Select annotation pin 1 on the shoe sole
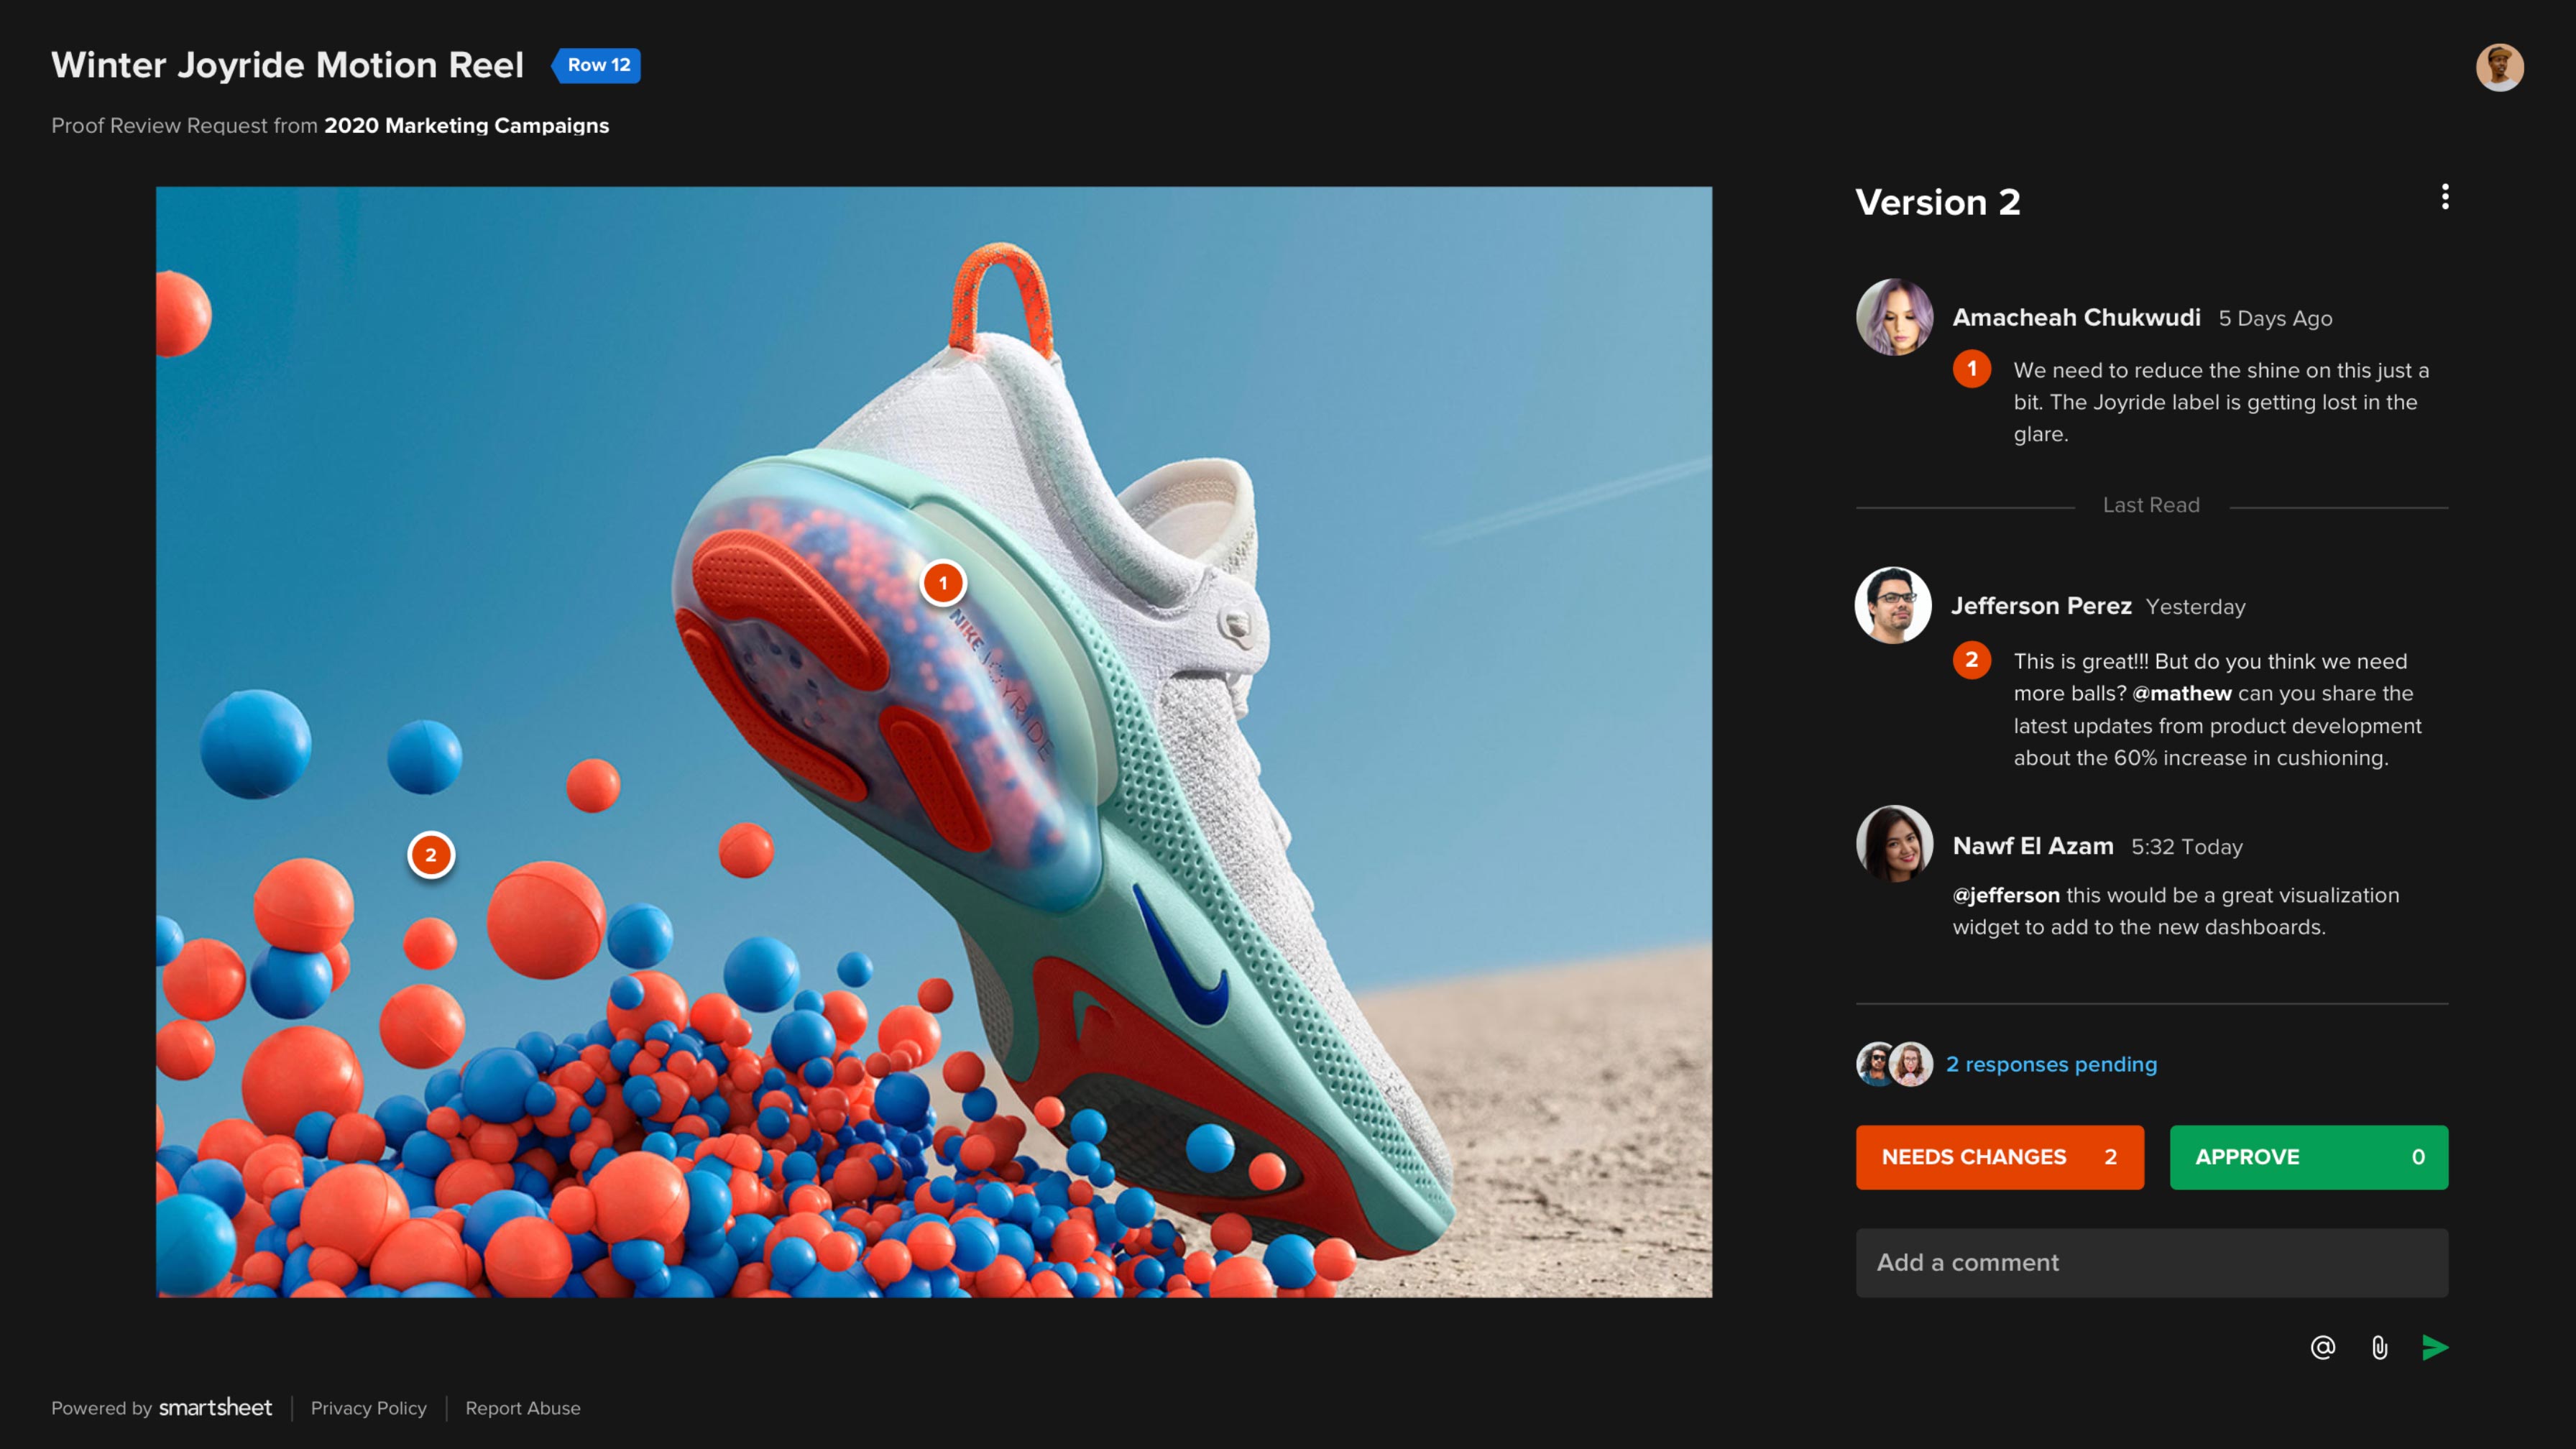Viewport: 2576px width, 1449px height. point(943,583)
